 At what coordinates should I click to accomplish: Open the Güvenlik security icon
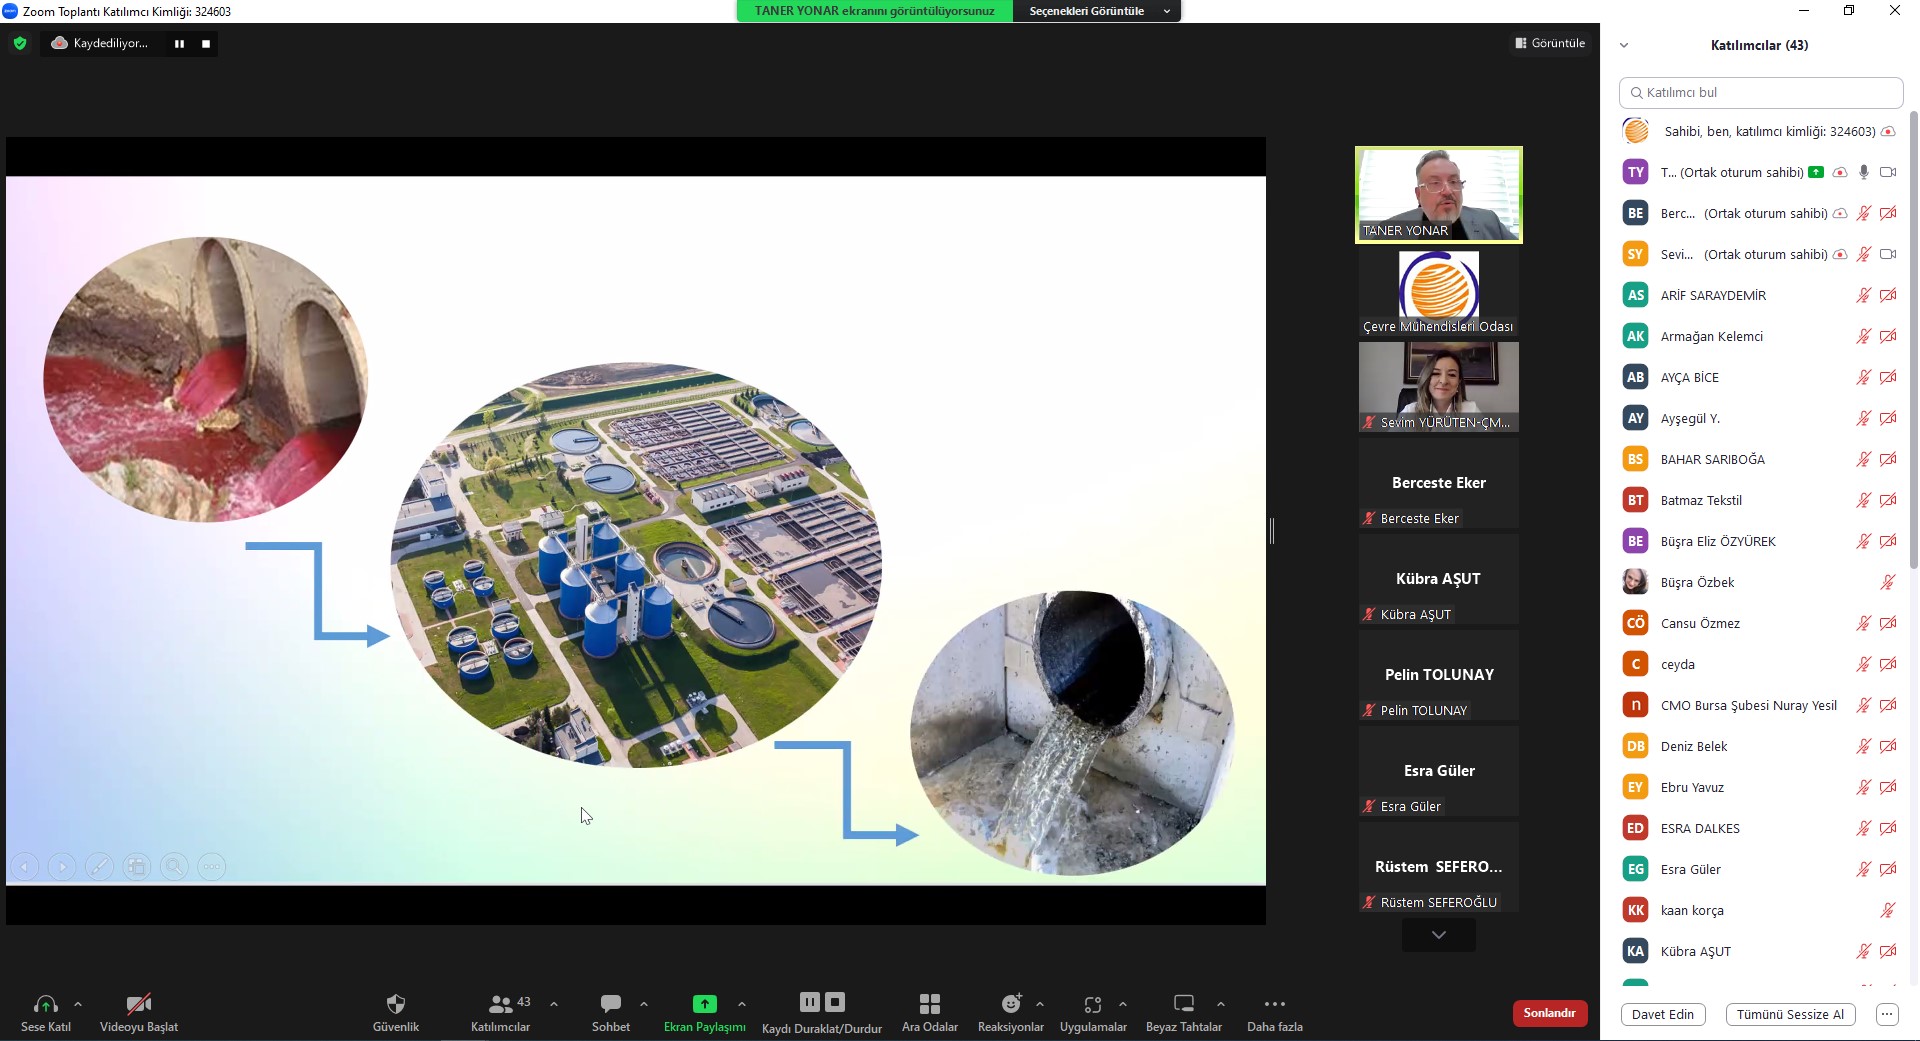[x=396, y=1004]
